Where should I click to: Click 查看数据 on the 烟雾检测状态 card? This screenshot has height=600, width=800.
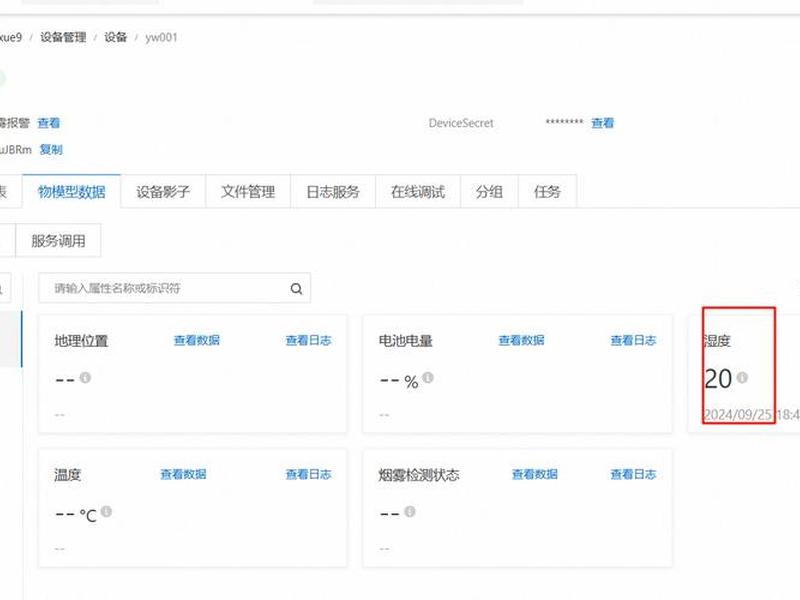535,474
